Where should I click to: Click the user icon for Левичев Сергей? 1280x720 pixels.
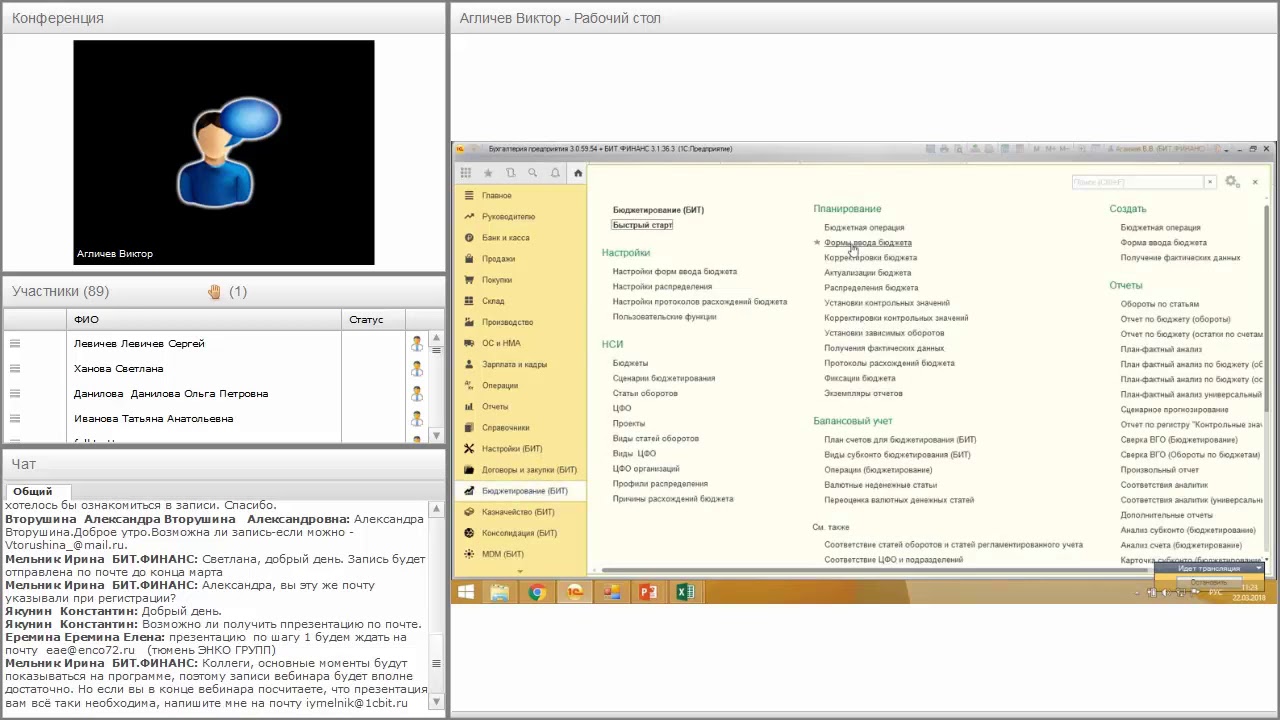click(417, 344)
